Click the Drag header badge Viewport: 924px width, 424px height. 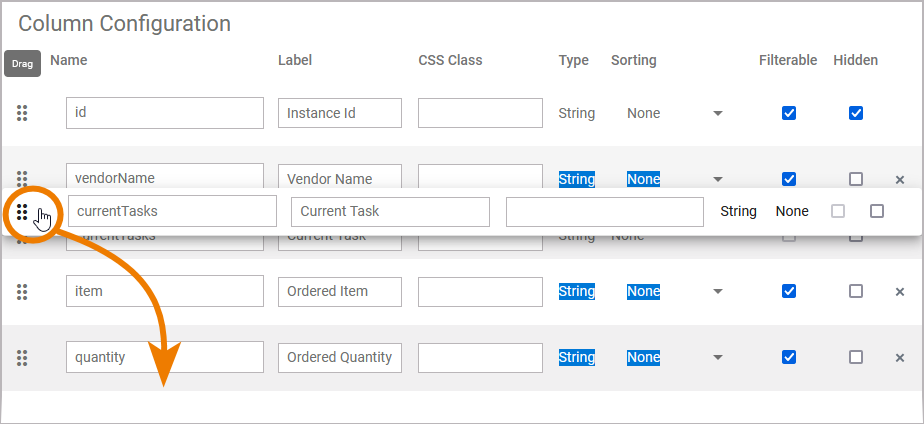point(23,63)
